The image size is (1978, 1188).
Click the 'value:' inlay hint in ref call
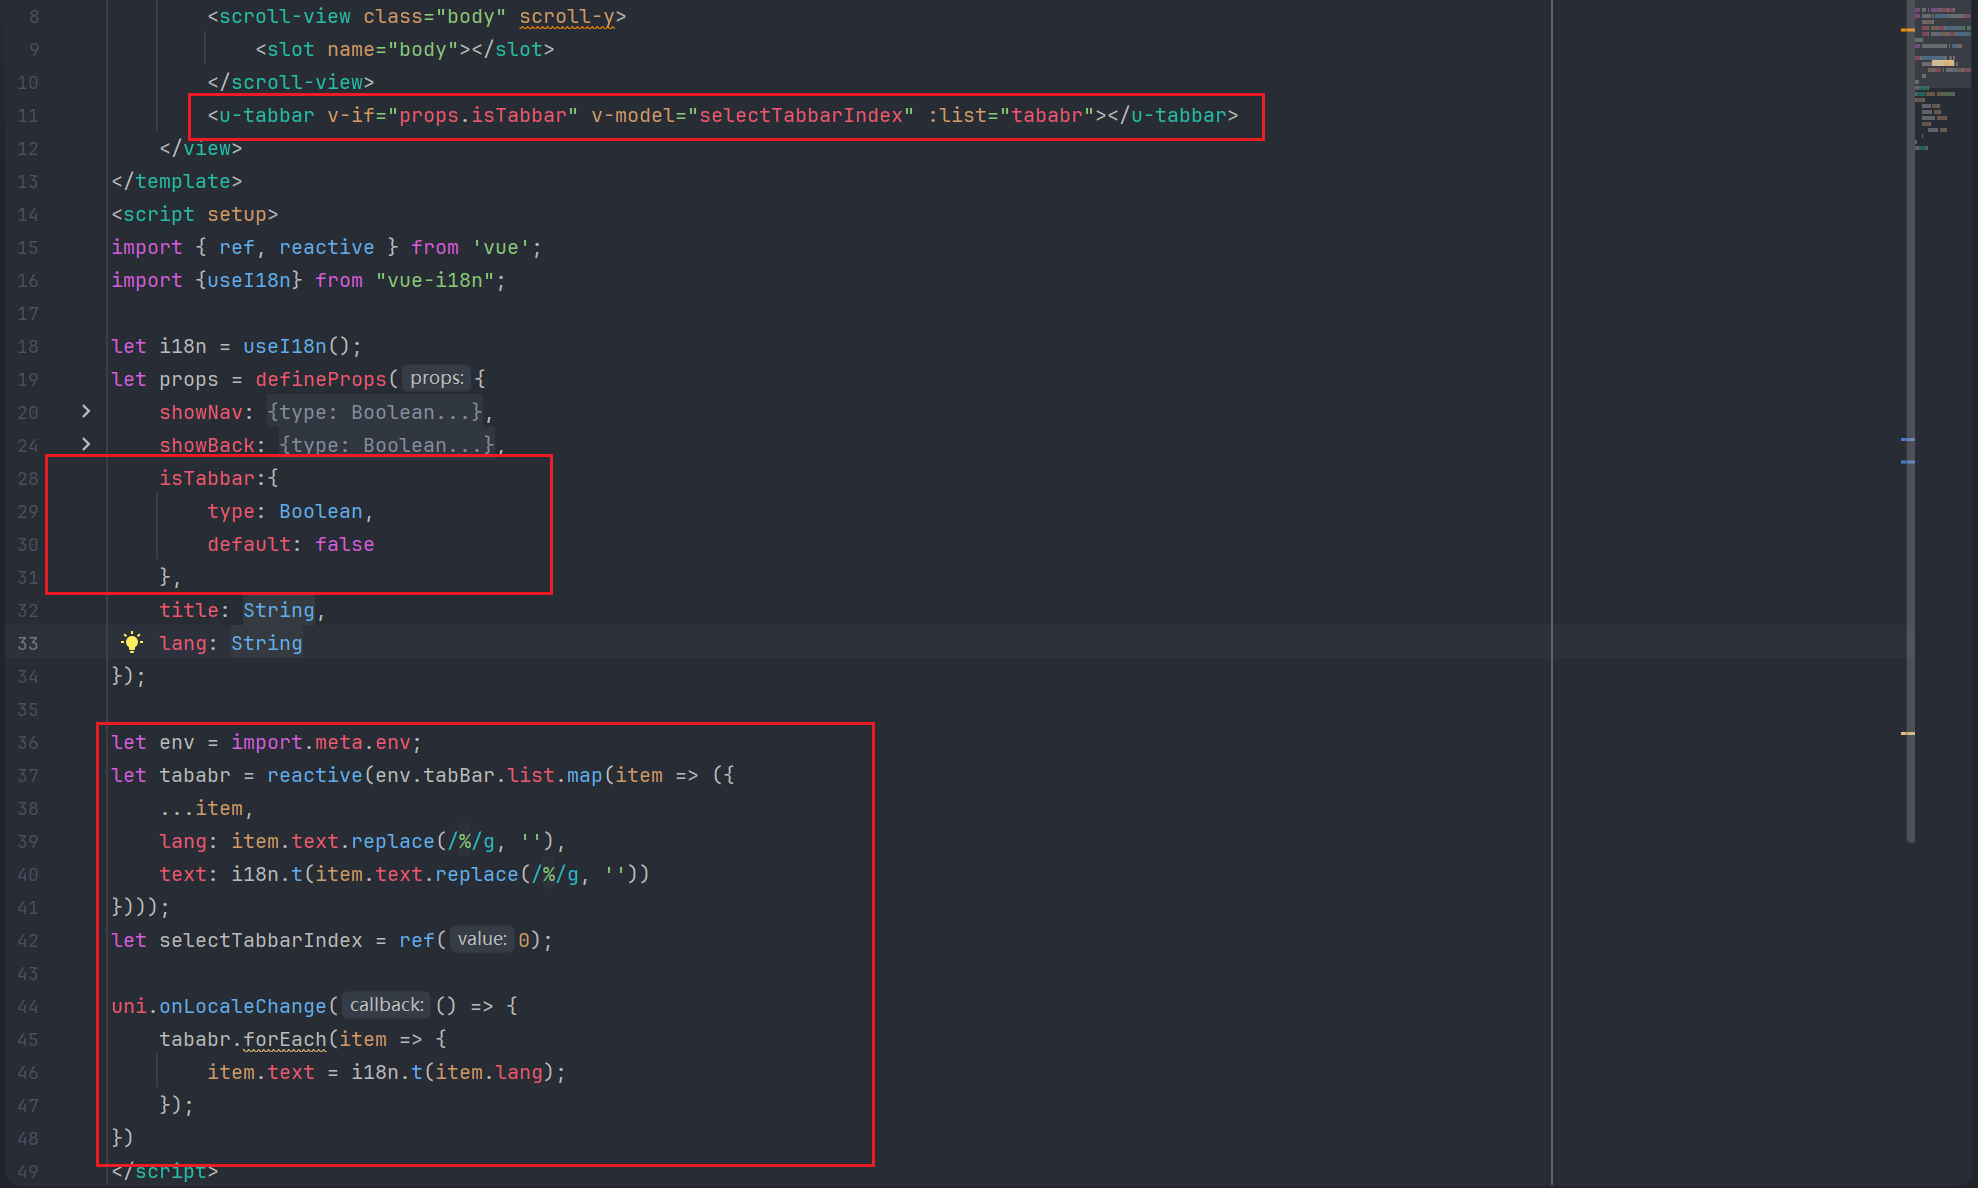[482, 940]
